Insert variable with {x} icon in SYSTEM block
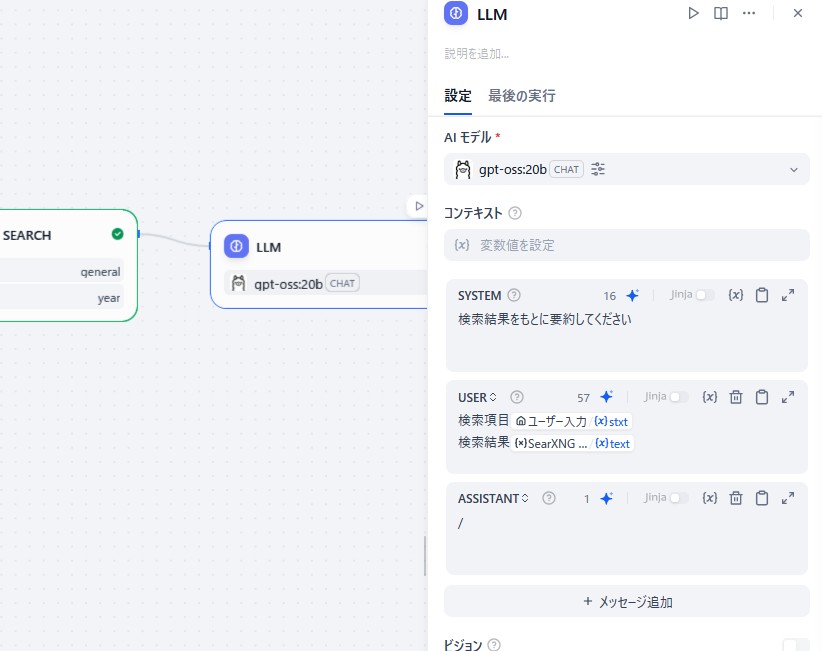 point(737,295)
